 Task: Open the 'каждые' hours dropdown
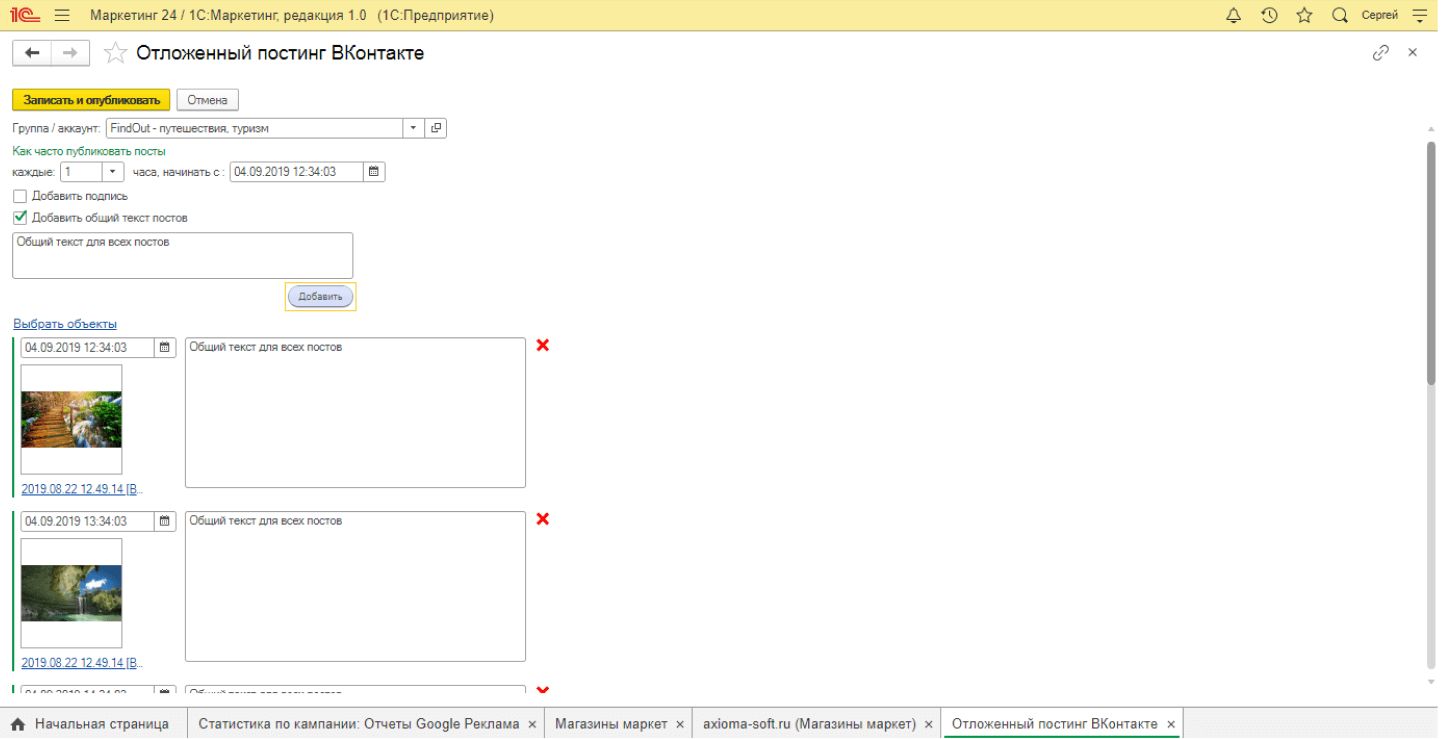pos(112,172)
